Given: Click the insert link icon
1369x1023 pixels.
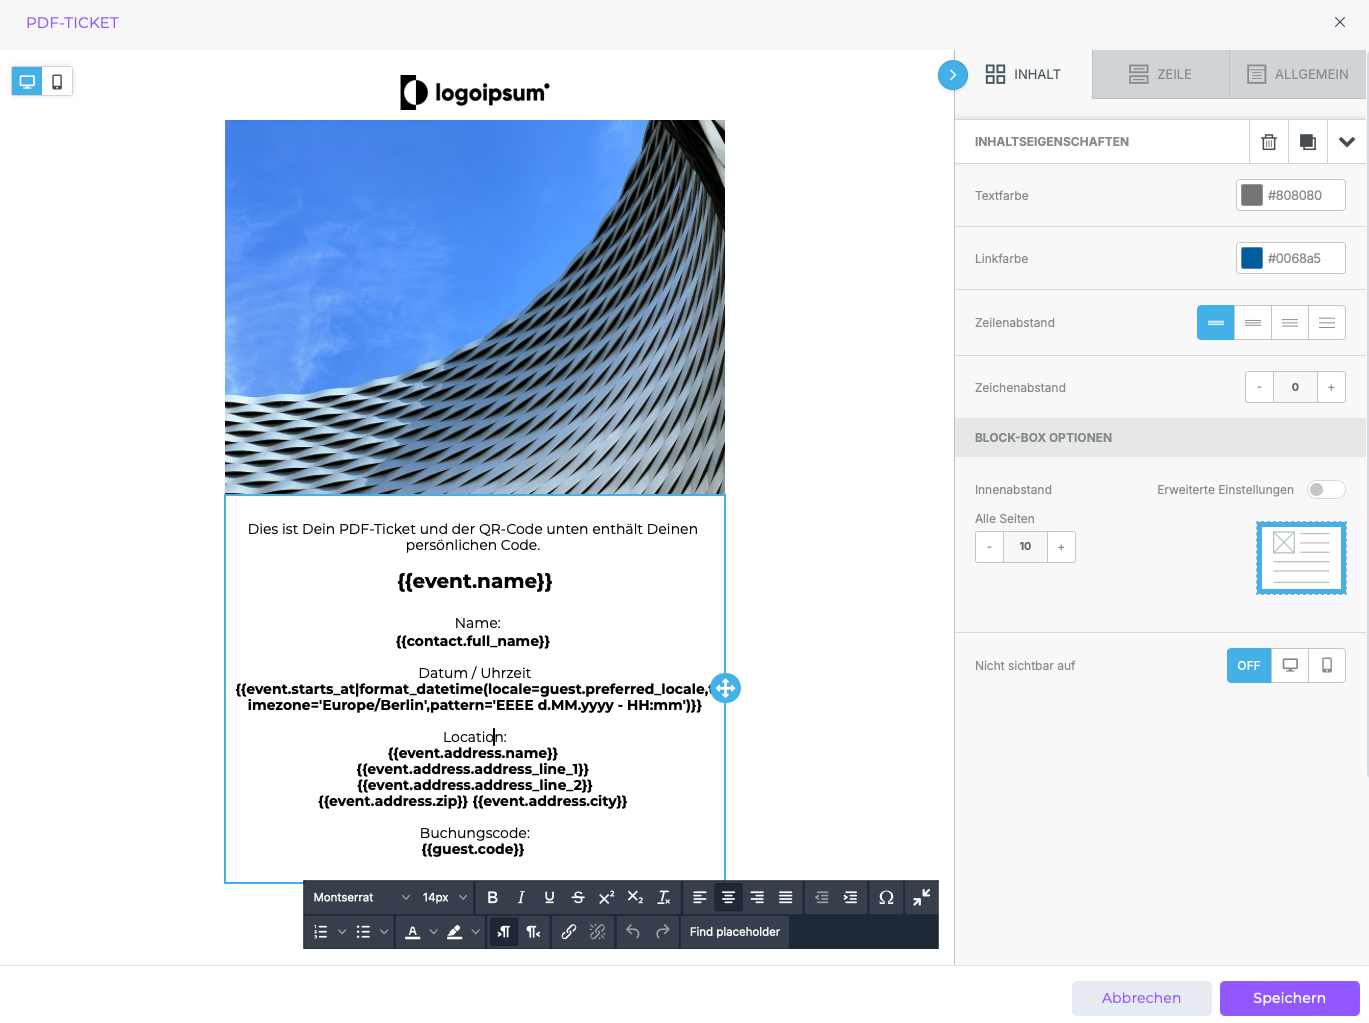Looking at the screenshot, I should coord(568,932).
